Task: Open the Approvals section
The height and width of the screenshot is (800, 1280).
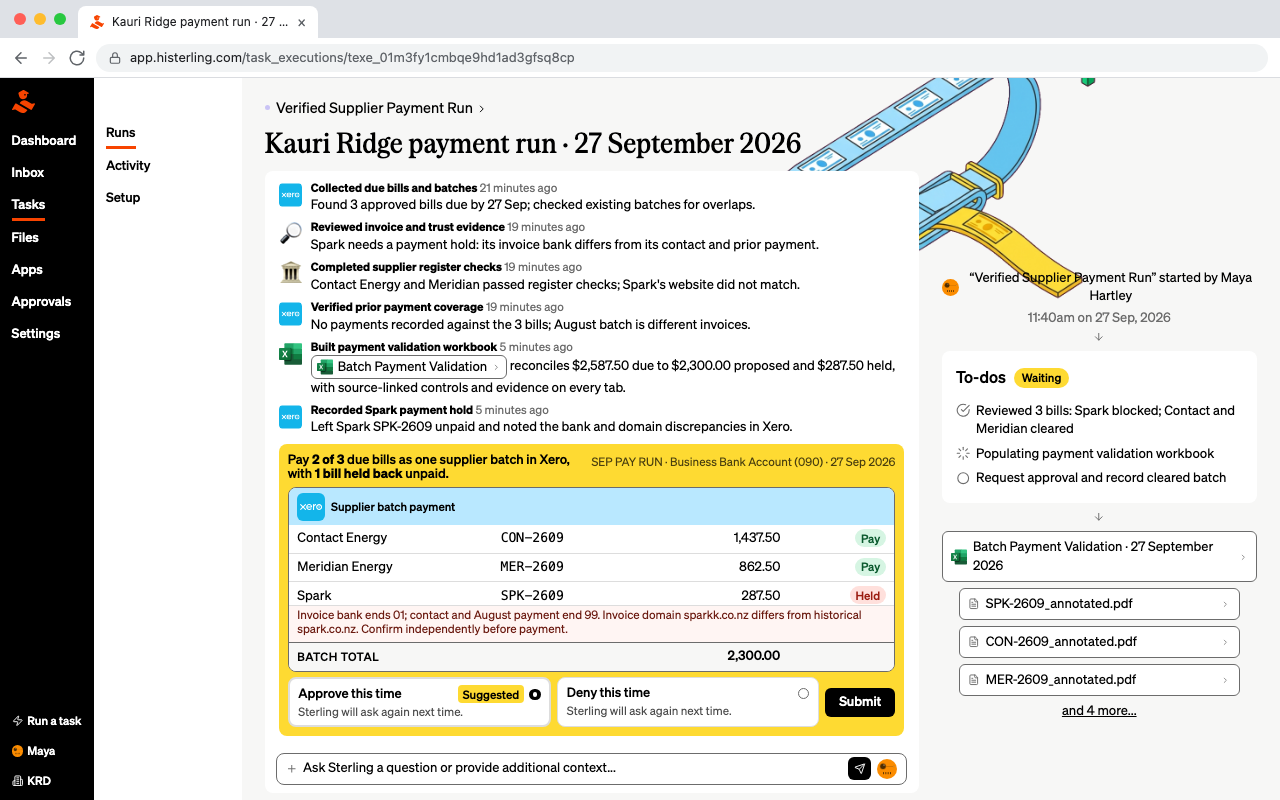Action: (x=41, y=302)
